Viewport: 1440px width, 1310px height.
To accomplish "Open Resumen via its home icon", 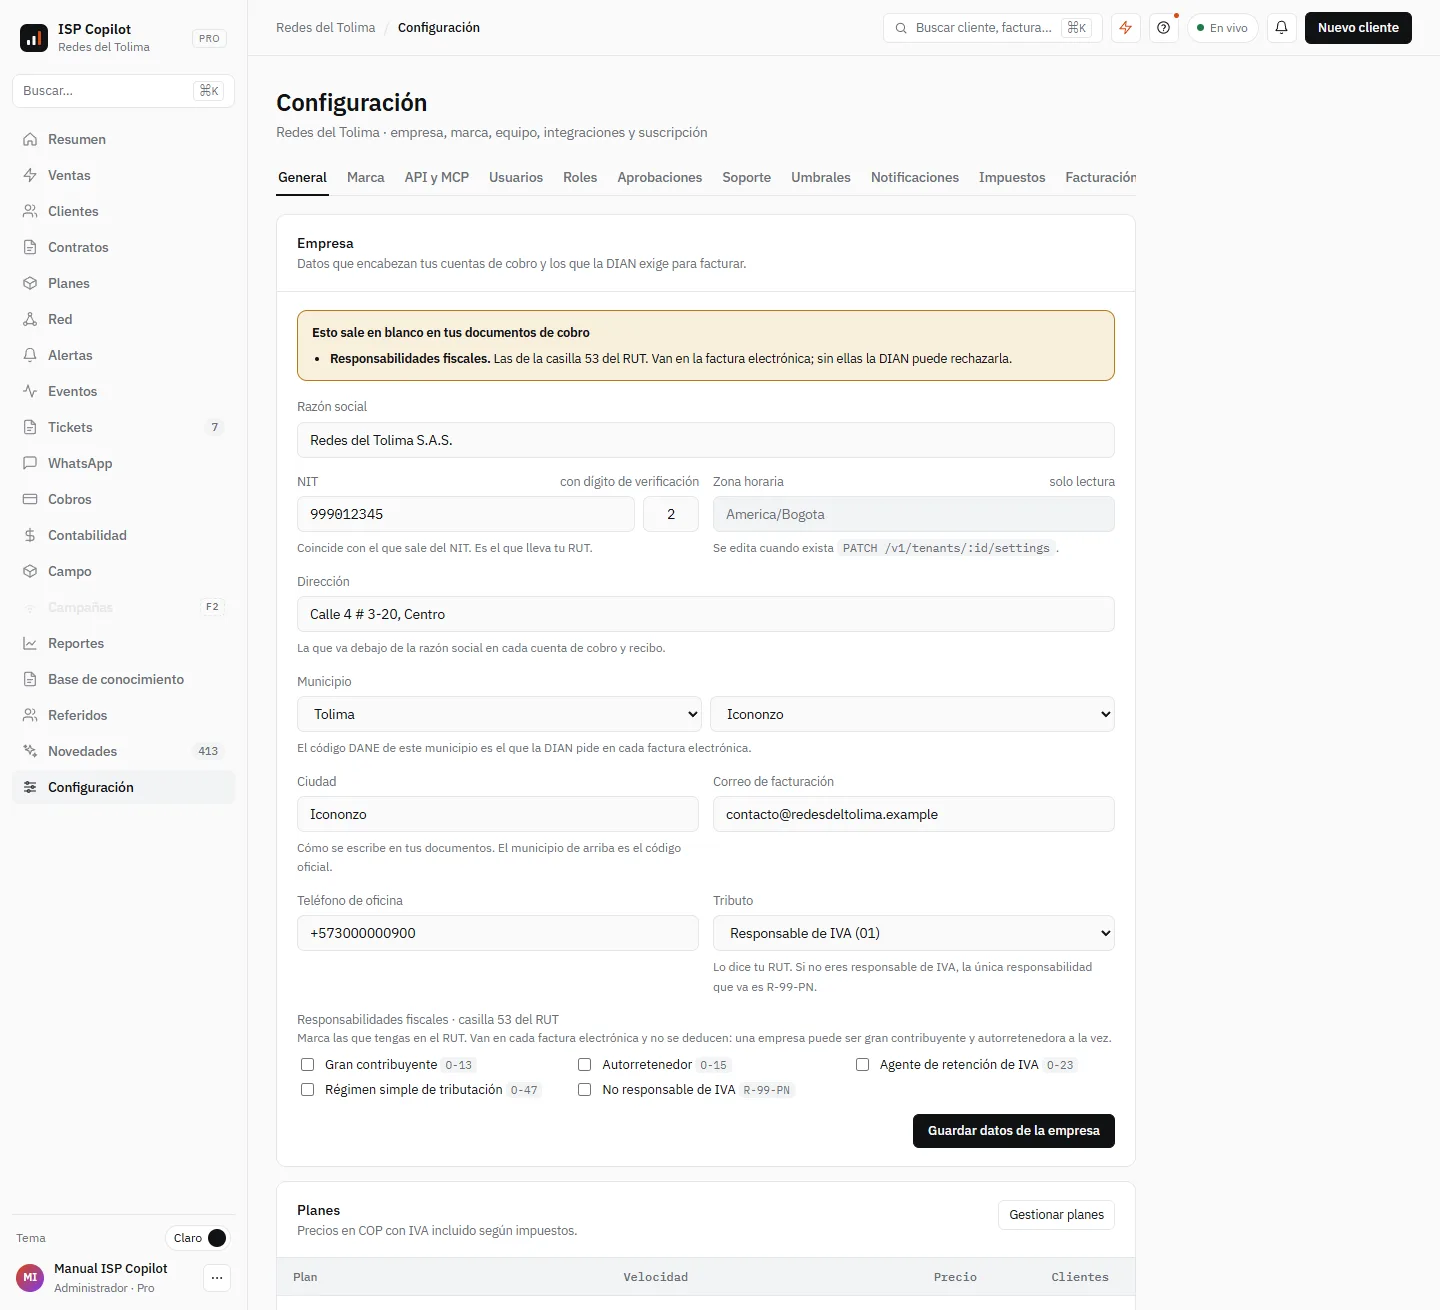I will tap(30, 139).
